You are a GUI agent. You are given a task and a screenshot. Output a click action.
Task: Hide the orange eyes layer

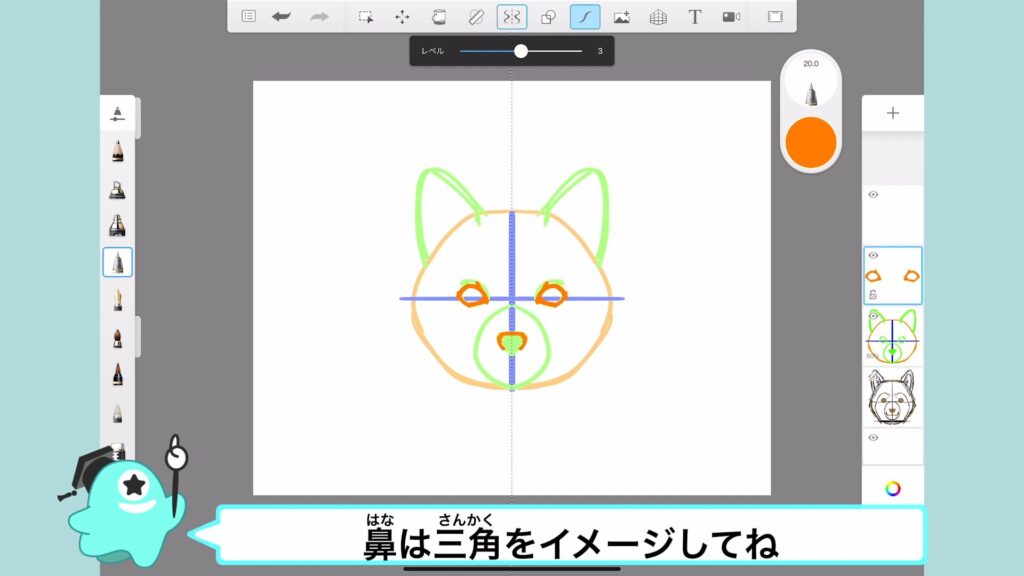tap(873, 256)
